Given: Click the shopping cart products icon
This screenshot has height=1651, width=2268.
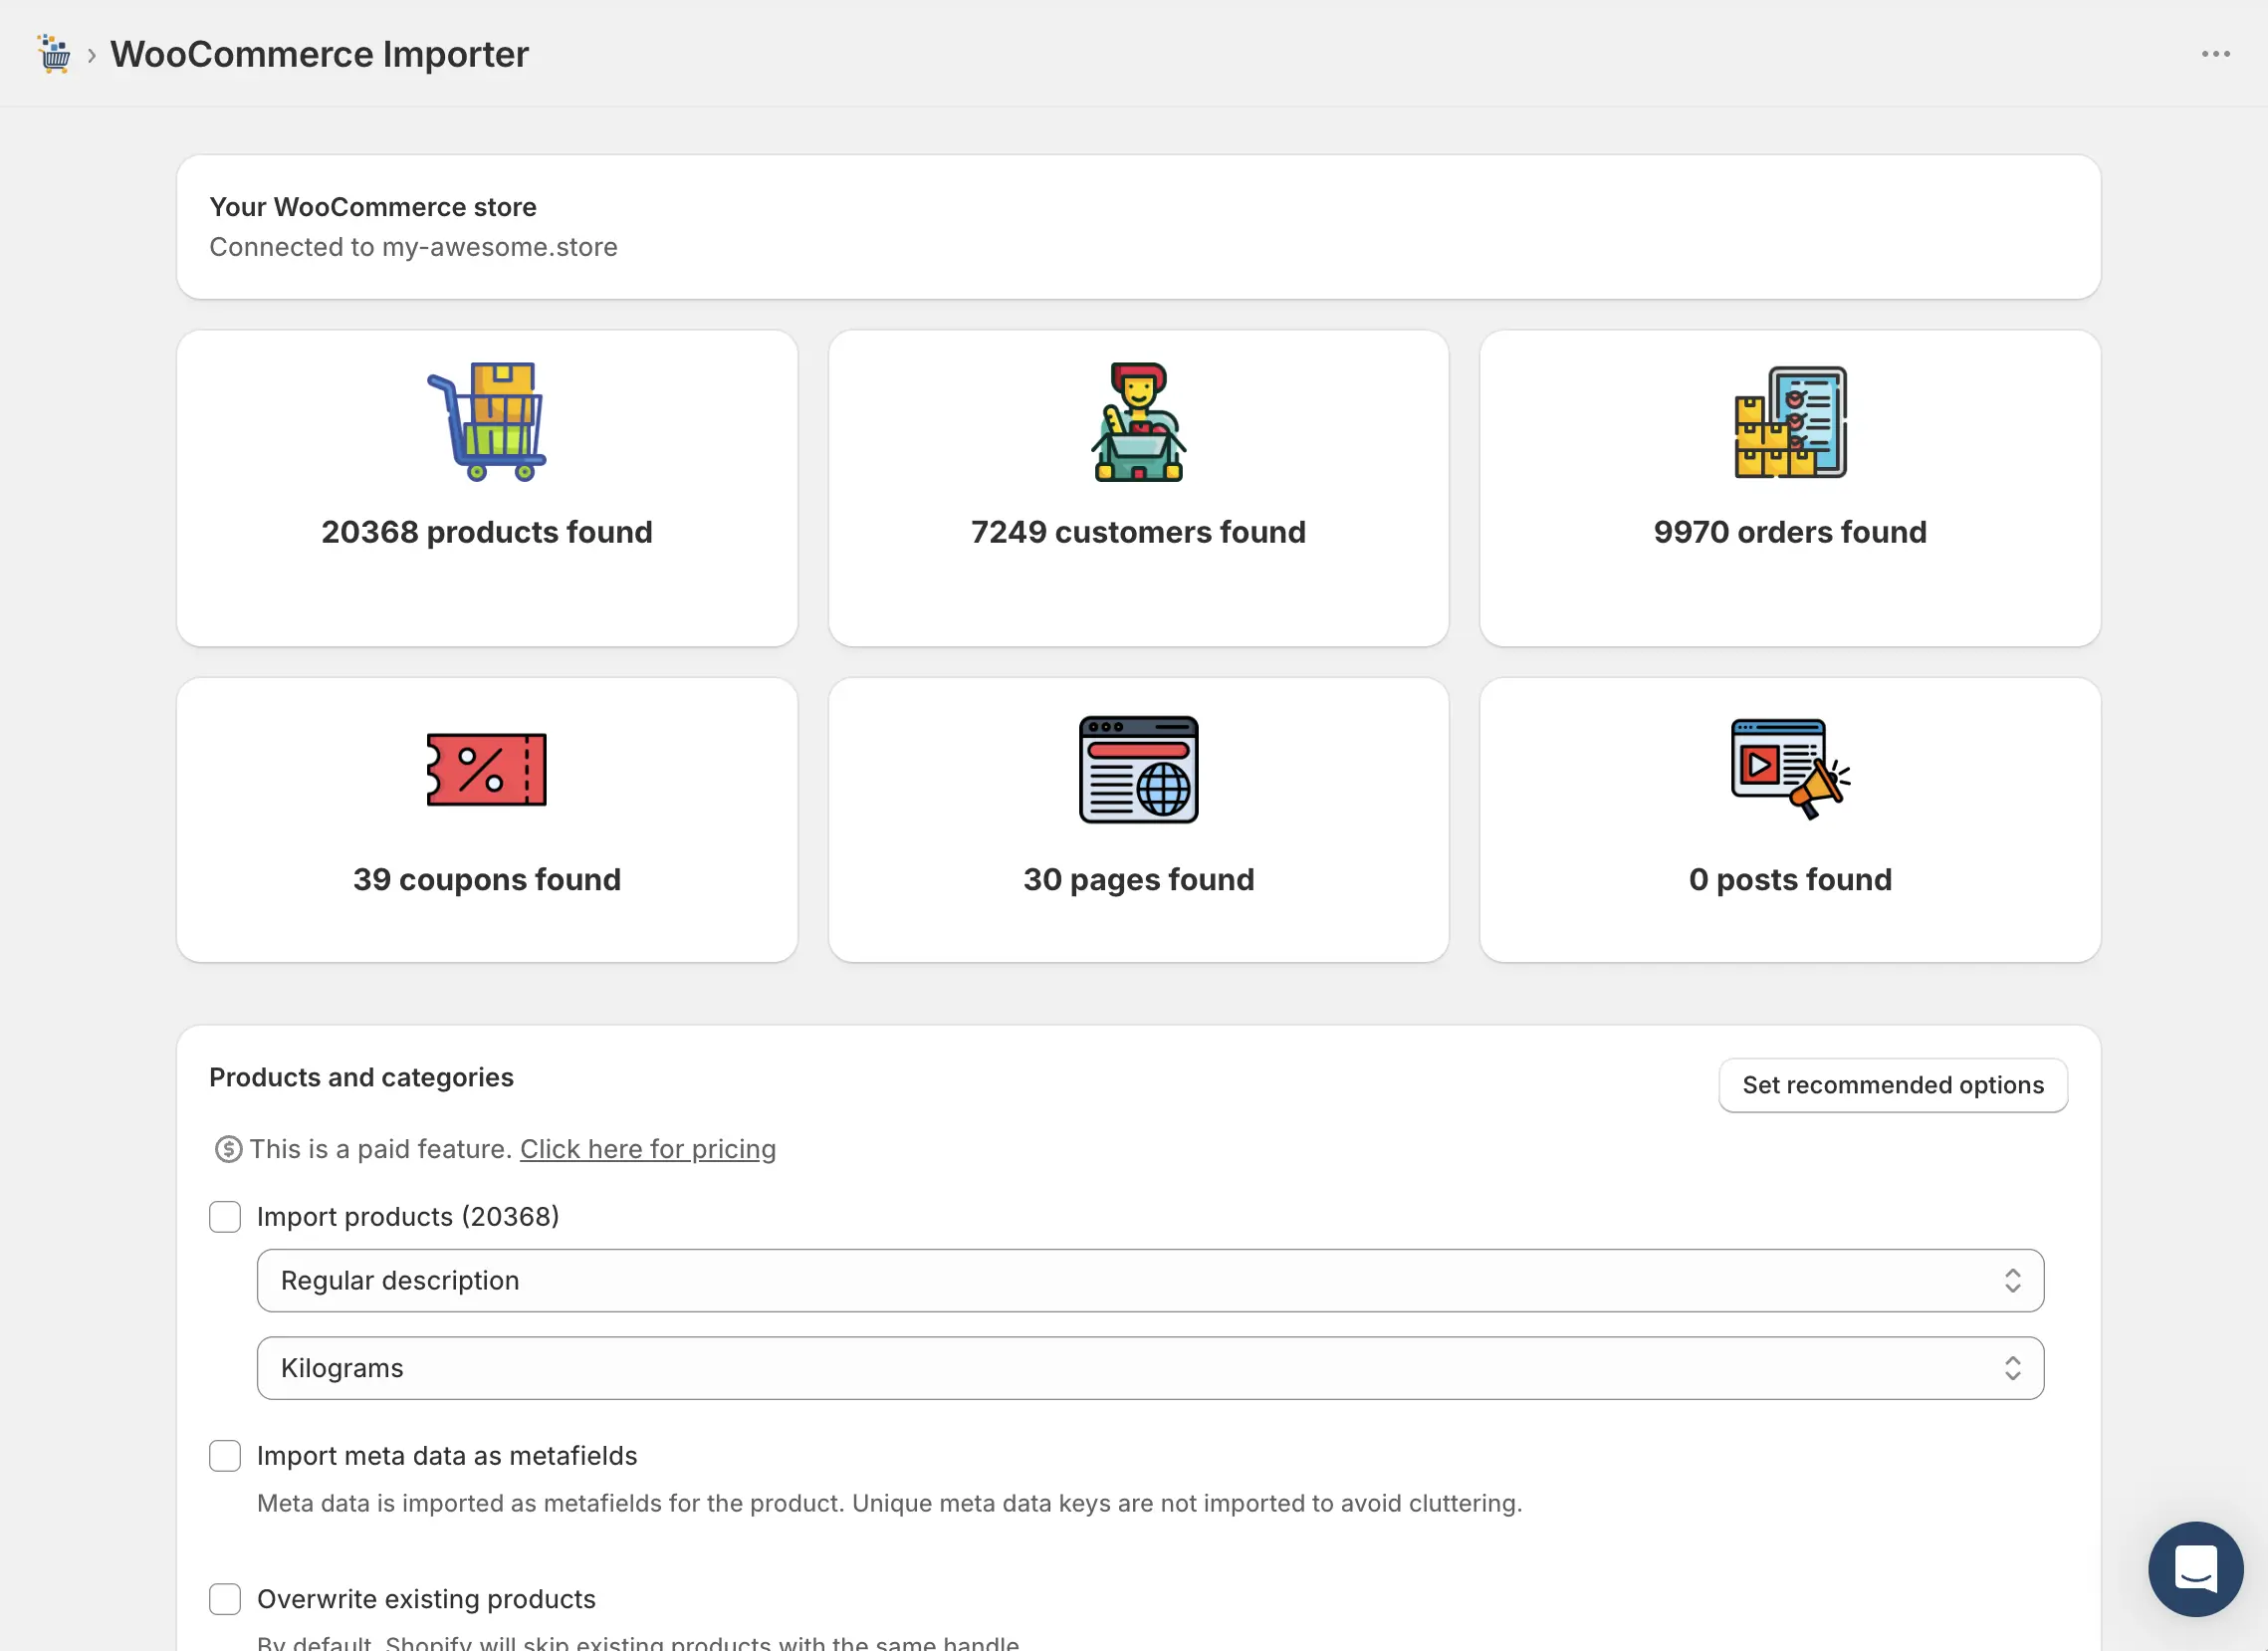Looking at the screenshot, I should 487,421.
